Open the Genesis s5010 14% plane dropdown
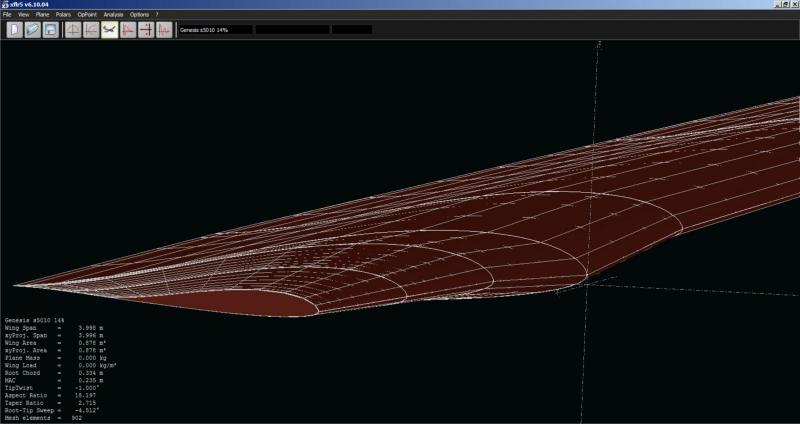Viewport: 800px width, 424px height. [213, 30]
